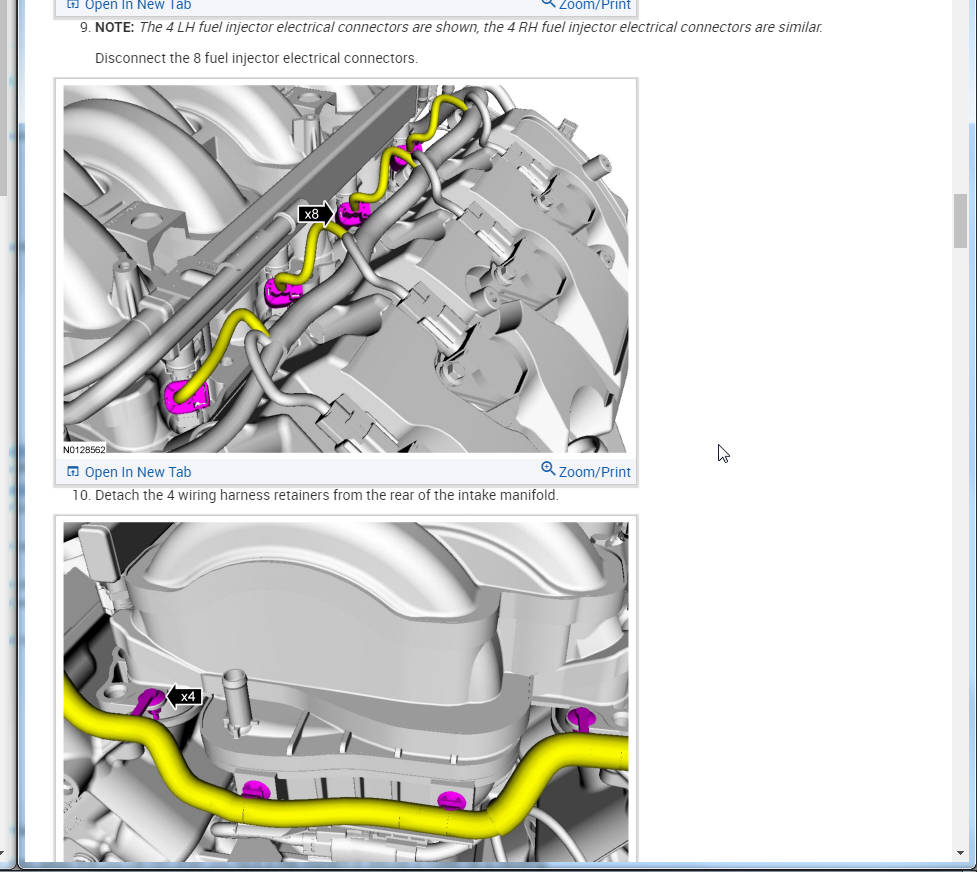Click the new-tab icon beside Open In New Tab below injector diagram

click(x=73, y=472)
